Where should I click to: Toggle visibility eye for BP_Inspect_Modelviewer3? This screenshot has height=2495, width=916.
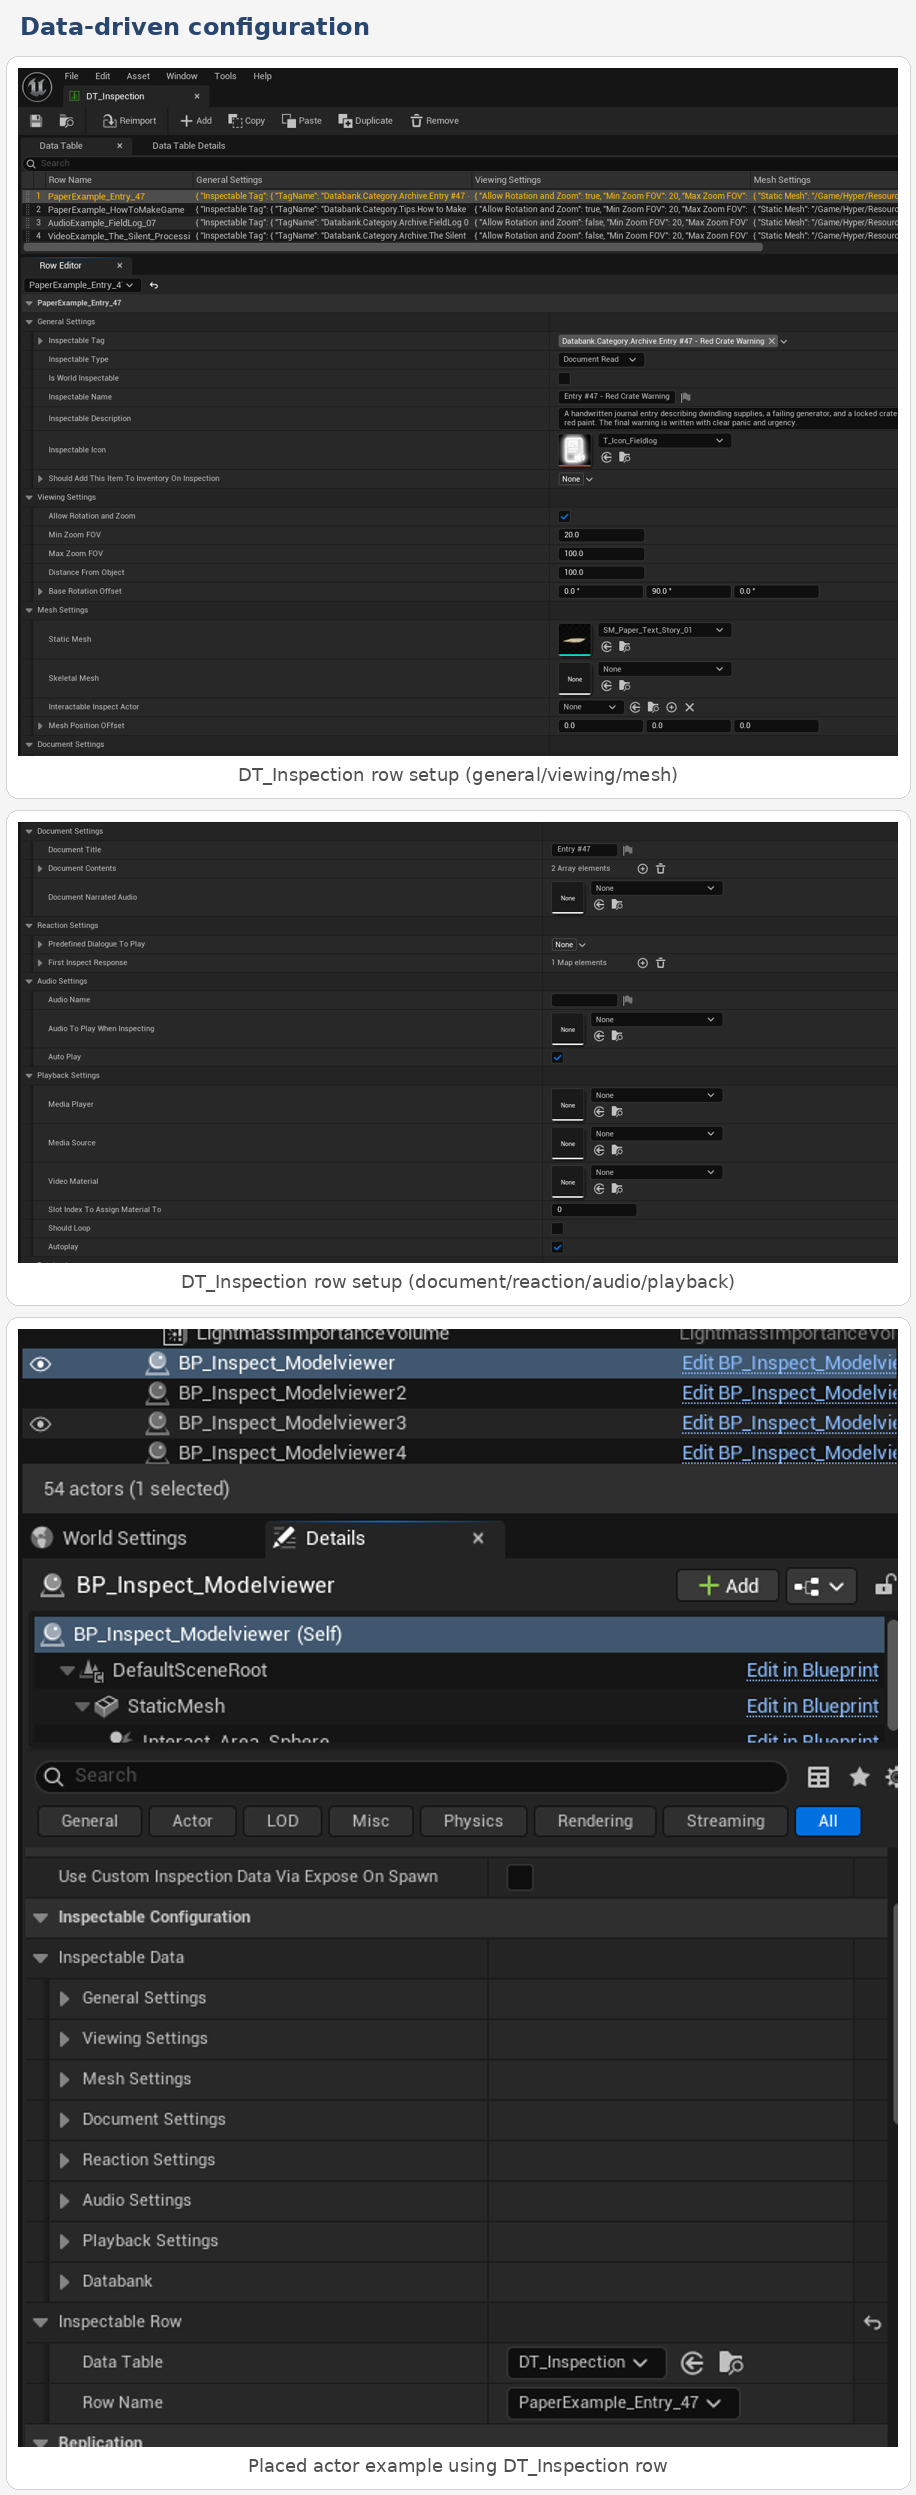click(41, 1424)
